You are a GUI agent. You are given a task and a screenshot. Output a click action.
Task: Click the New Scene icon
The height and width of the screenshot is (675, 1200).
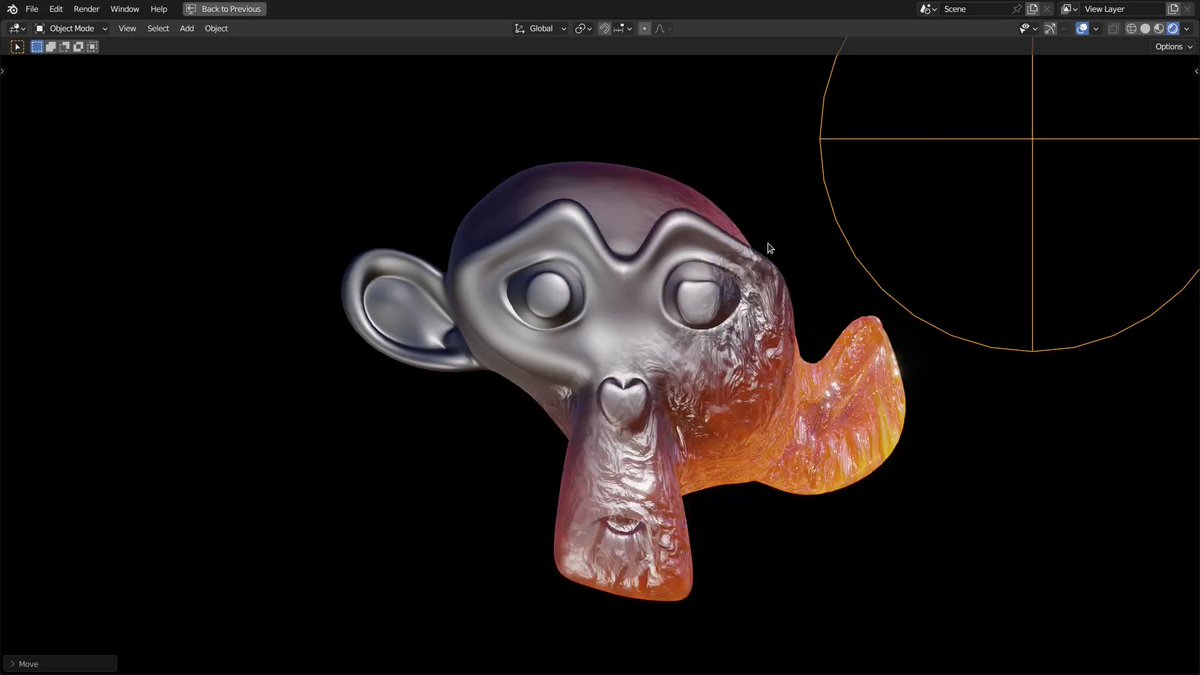point(1032,9)
